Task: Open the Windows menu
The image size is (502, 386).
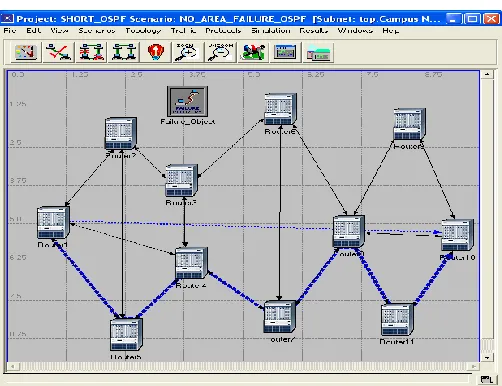Action: point(355,31)
